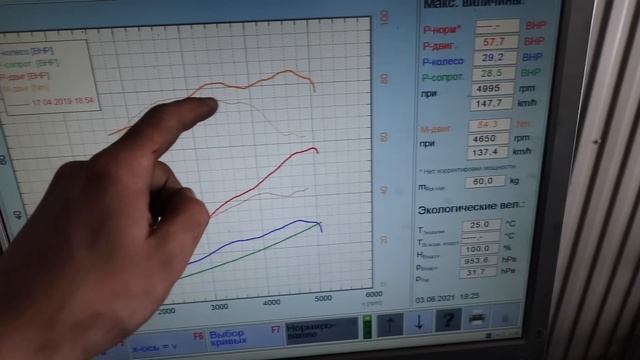Click the peak of the blue wheel-power curve
The width and height of the screenshot is (640, 360).
click(x=300, y=220)
